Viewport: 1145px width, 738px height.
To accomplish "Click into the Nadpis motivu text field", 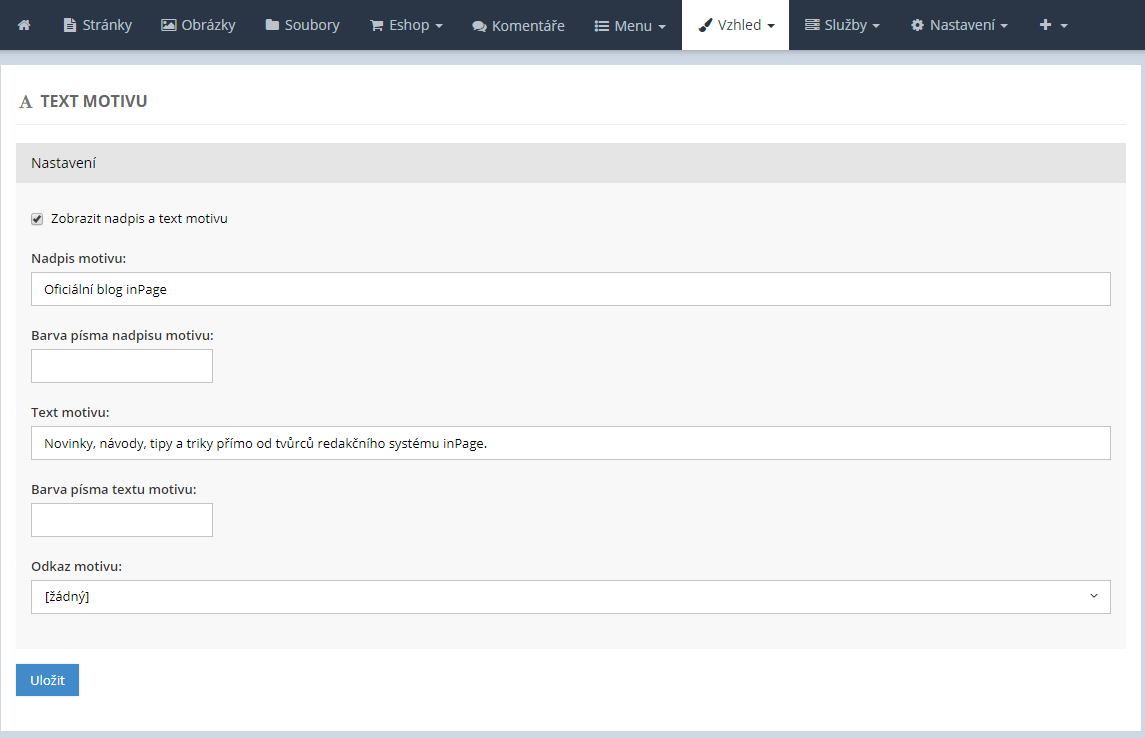I will tap(570, 289).
